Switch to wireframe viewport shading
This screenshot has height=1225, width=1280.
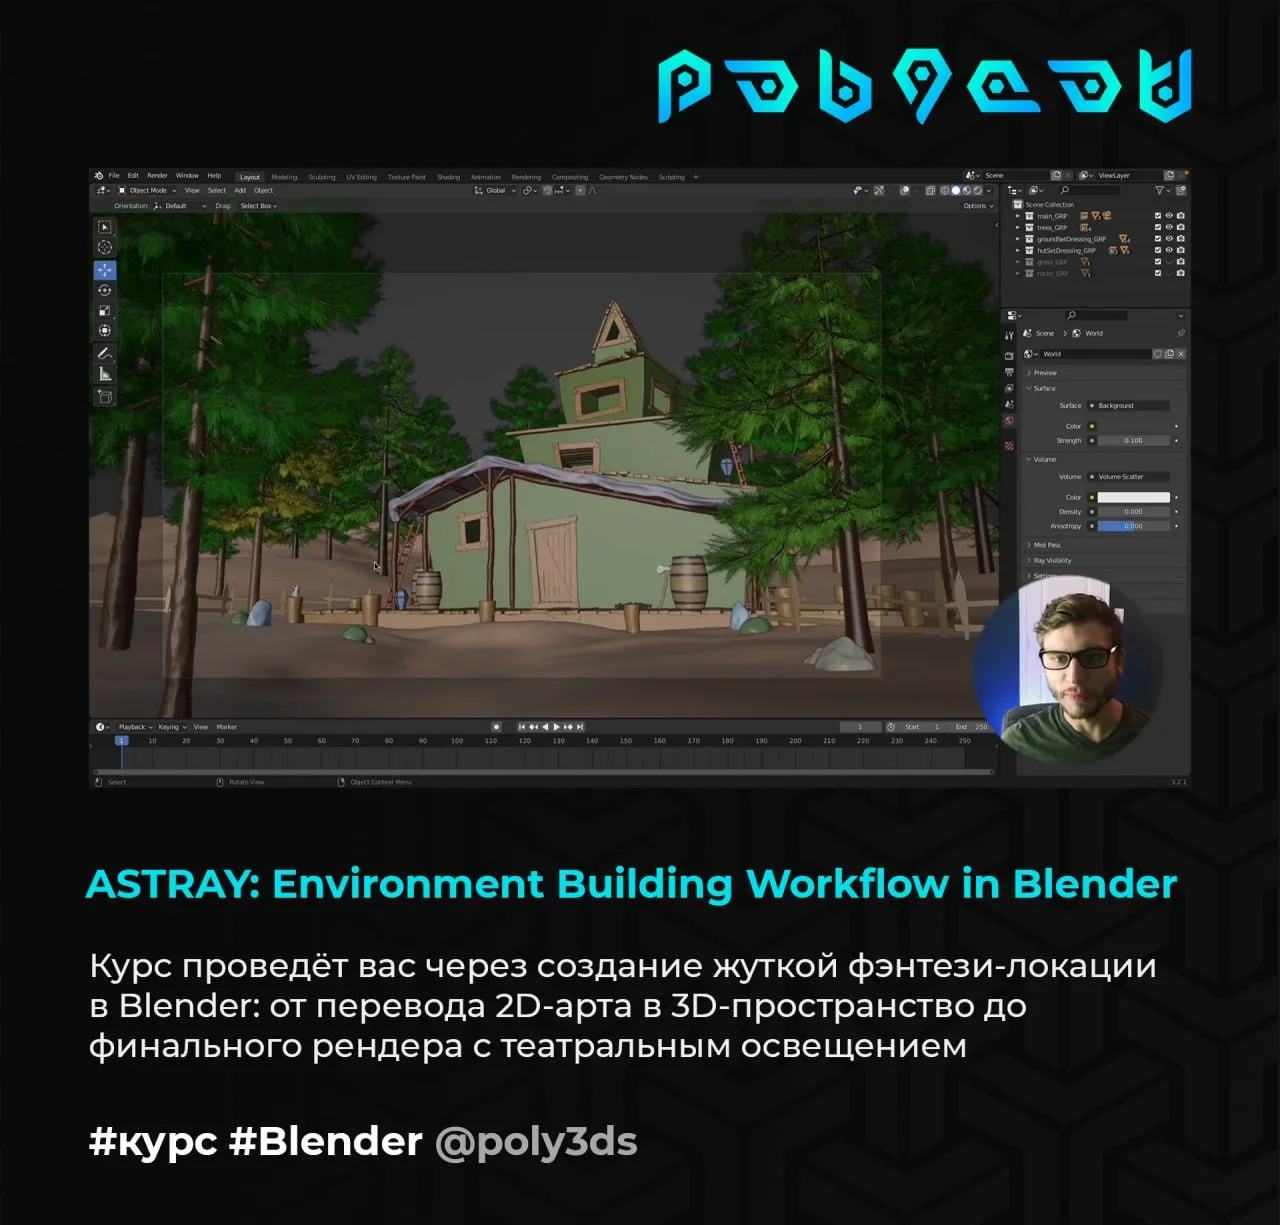tap(945, 190)
